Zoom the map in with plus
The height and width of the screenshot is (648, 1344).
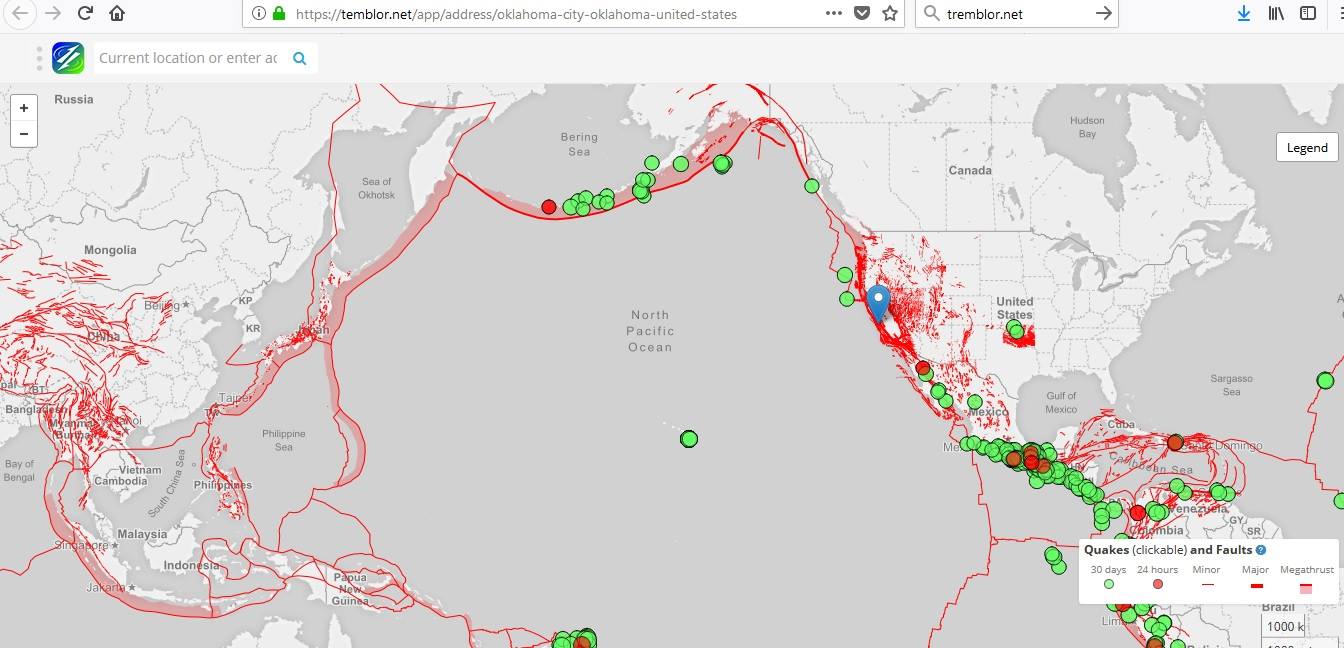[24, 107]
